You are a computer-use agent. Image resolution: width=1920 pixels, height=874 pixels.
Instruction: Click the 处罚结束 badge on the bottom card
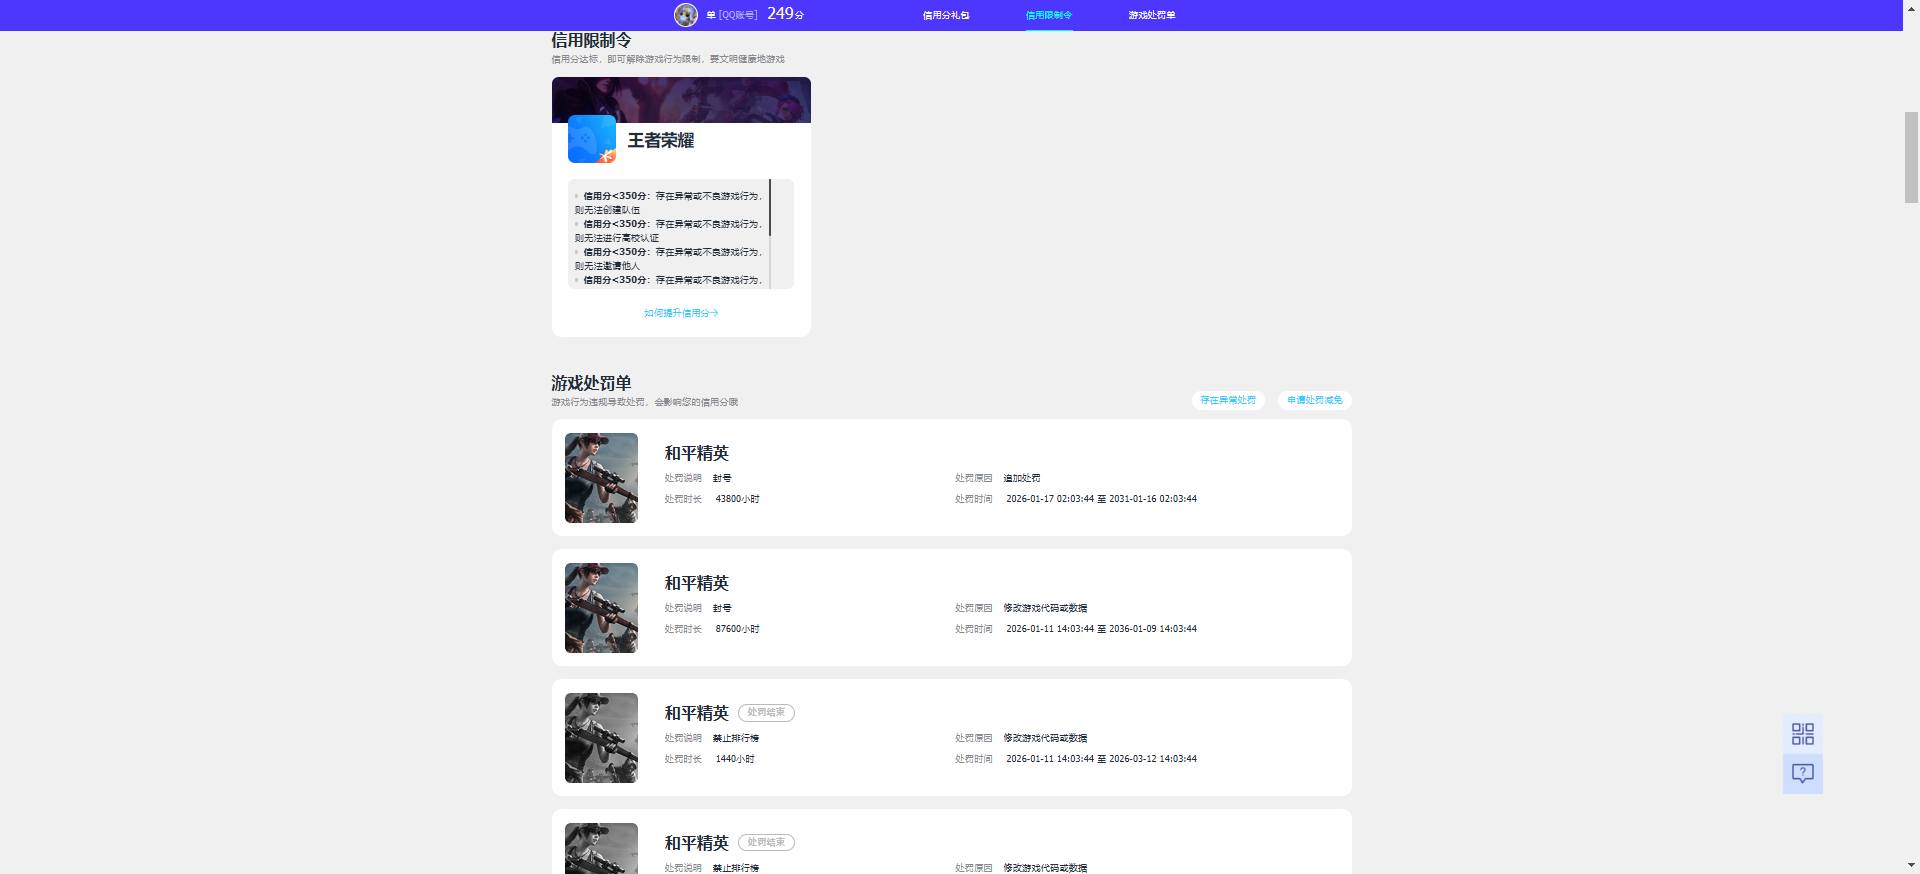tap(766, 843)
